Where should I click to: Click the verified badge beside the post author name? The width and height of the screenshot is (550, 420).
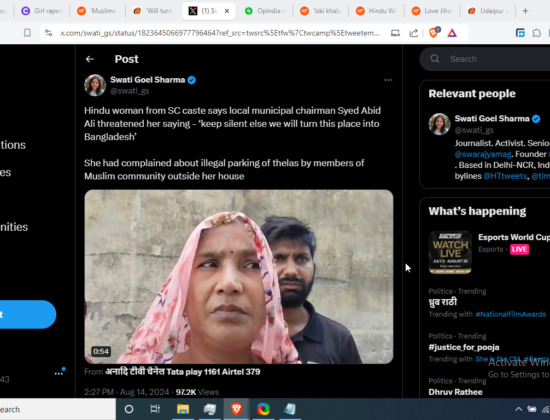click(192, 80)
